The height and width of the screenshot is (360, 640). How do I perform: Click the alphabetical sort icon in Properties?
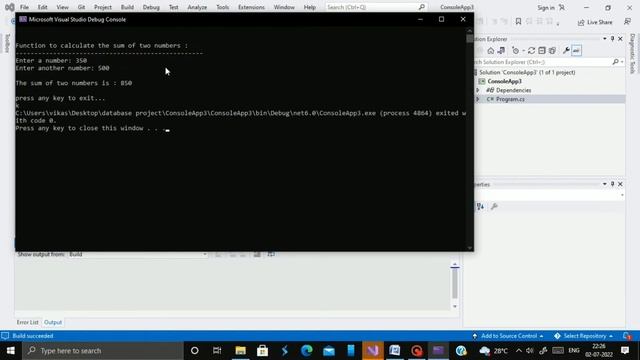pos(480,207)
